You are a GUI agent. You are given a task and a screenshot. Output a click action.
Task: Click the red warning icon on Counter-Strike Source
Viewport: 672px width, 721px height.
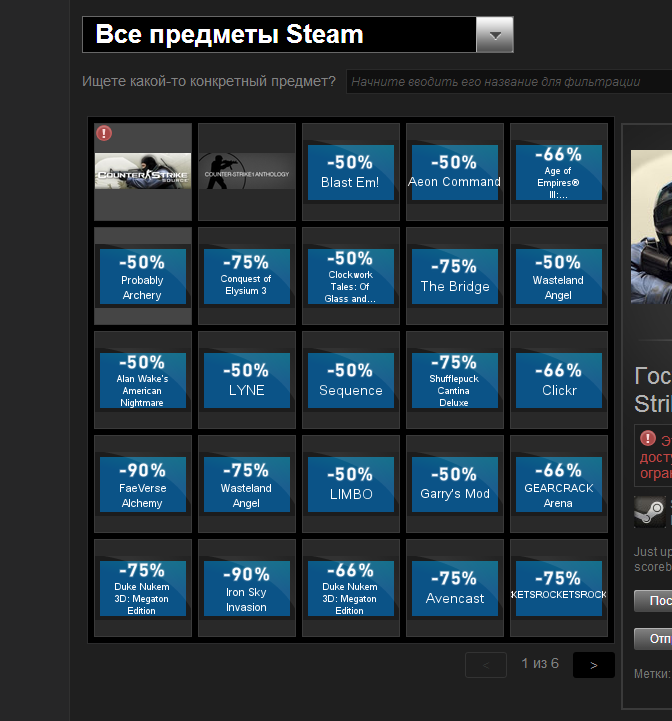[104, 133]
